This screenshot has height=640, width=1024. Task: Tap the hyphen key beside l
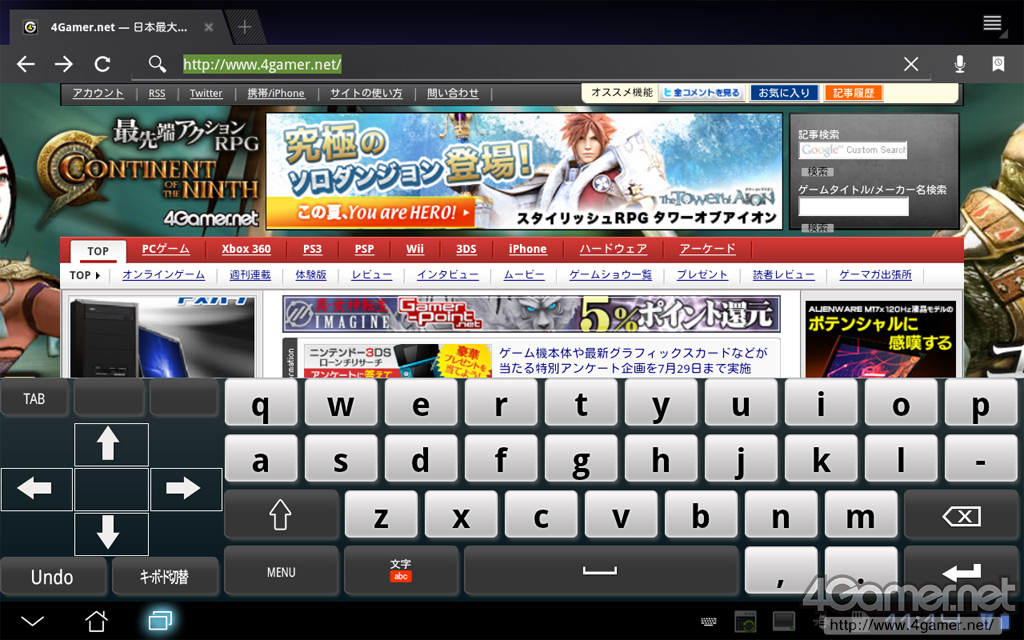coord(980,460)
